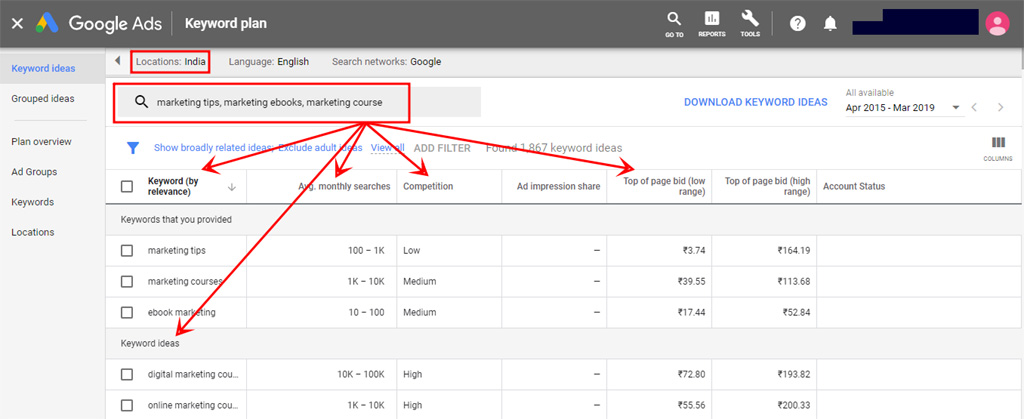This screenshot has width=1024, height=419.
Task: Collapse the side panel arrow beside Locations
Action: 118,61
